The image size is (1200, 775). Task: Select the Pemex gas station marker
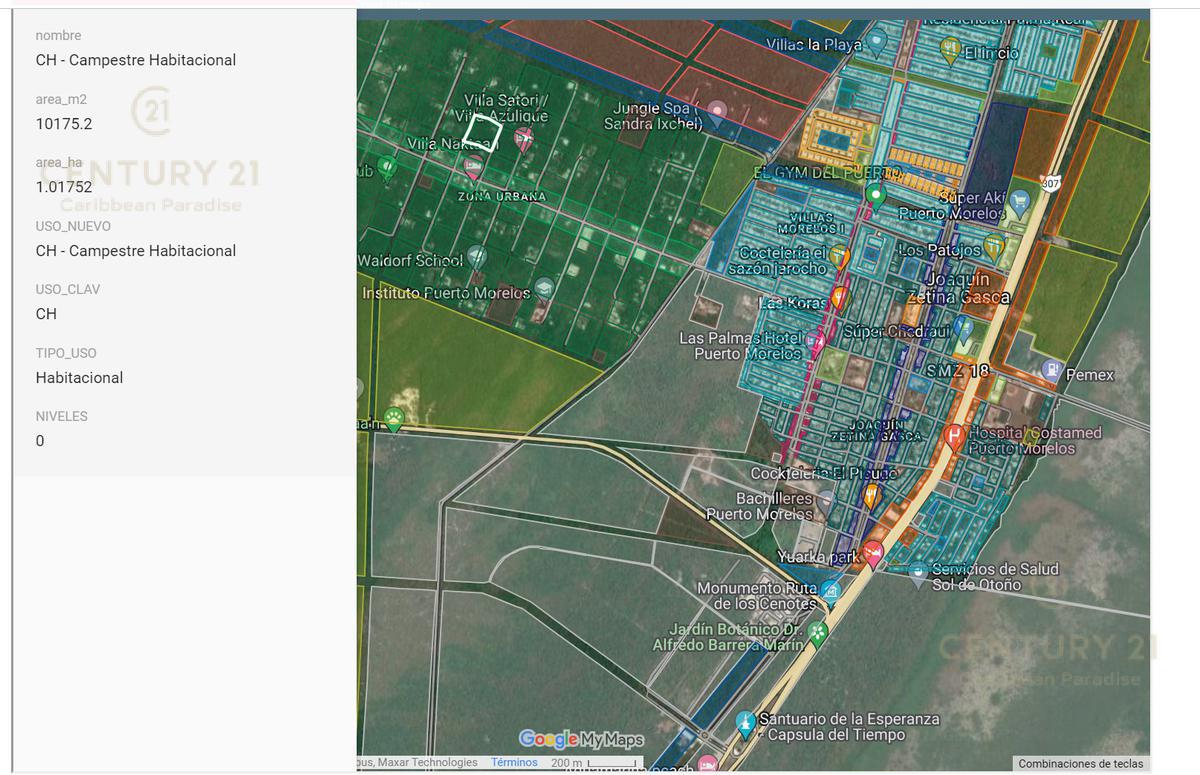pos(1051,370)
